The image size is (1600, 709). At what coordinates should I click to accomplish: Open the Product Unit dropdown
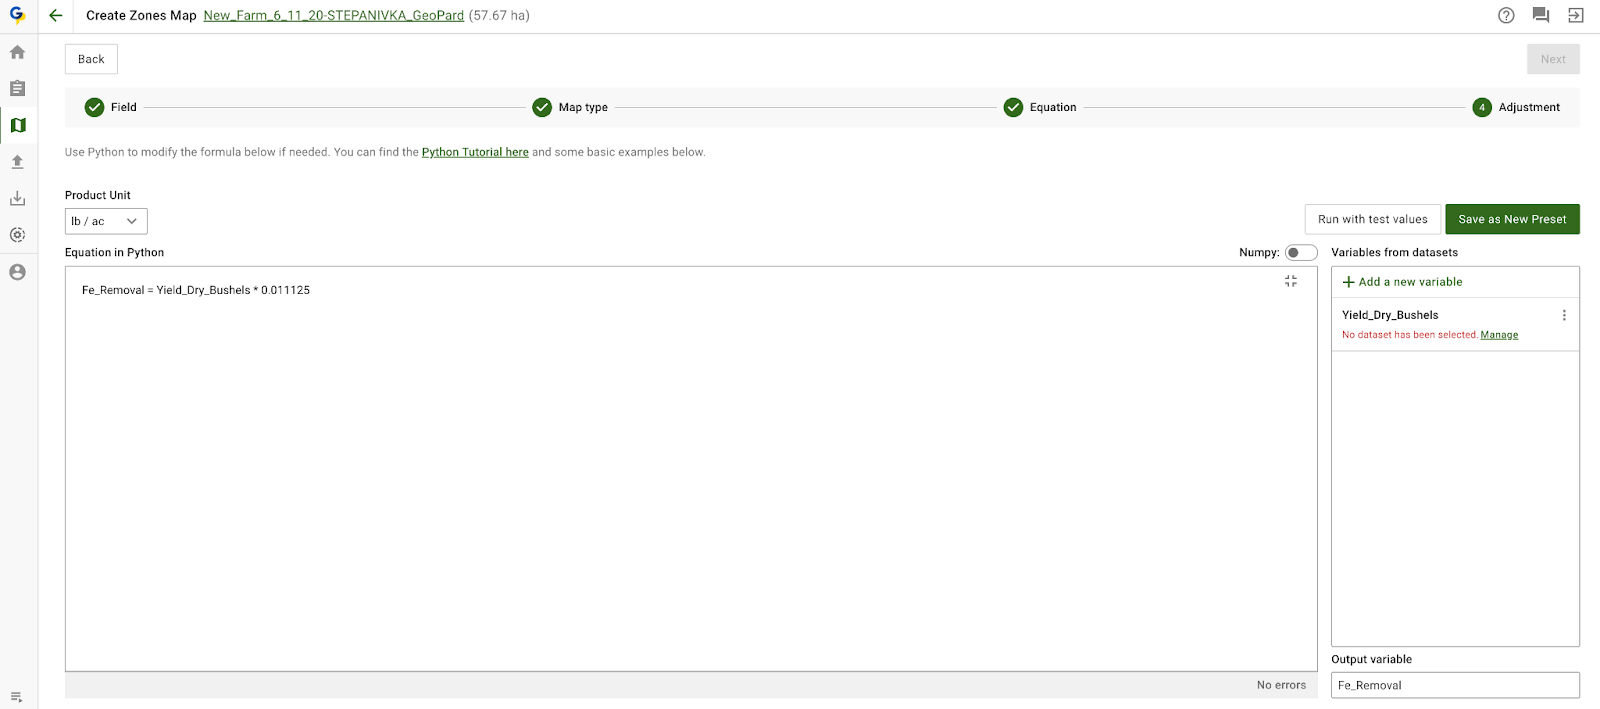[x=106, y=221]
